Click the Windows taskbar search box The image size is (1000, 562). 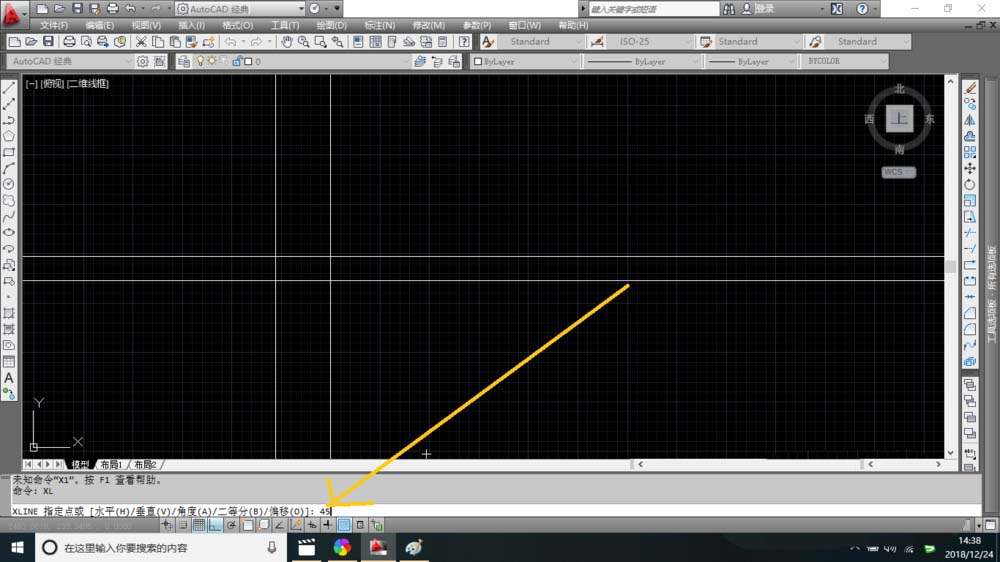pyautogui.click(x=159, y=547)
